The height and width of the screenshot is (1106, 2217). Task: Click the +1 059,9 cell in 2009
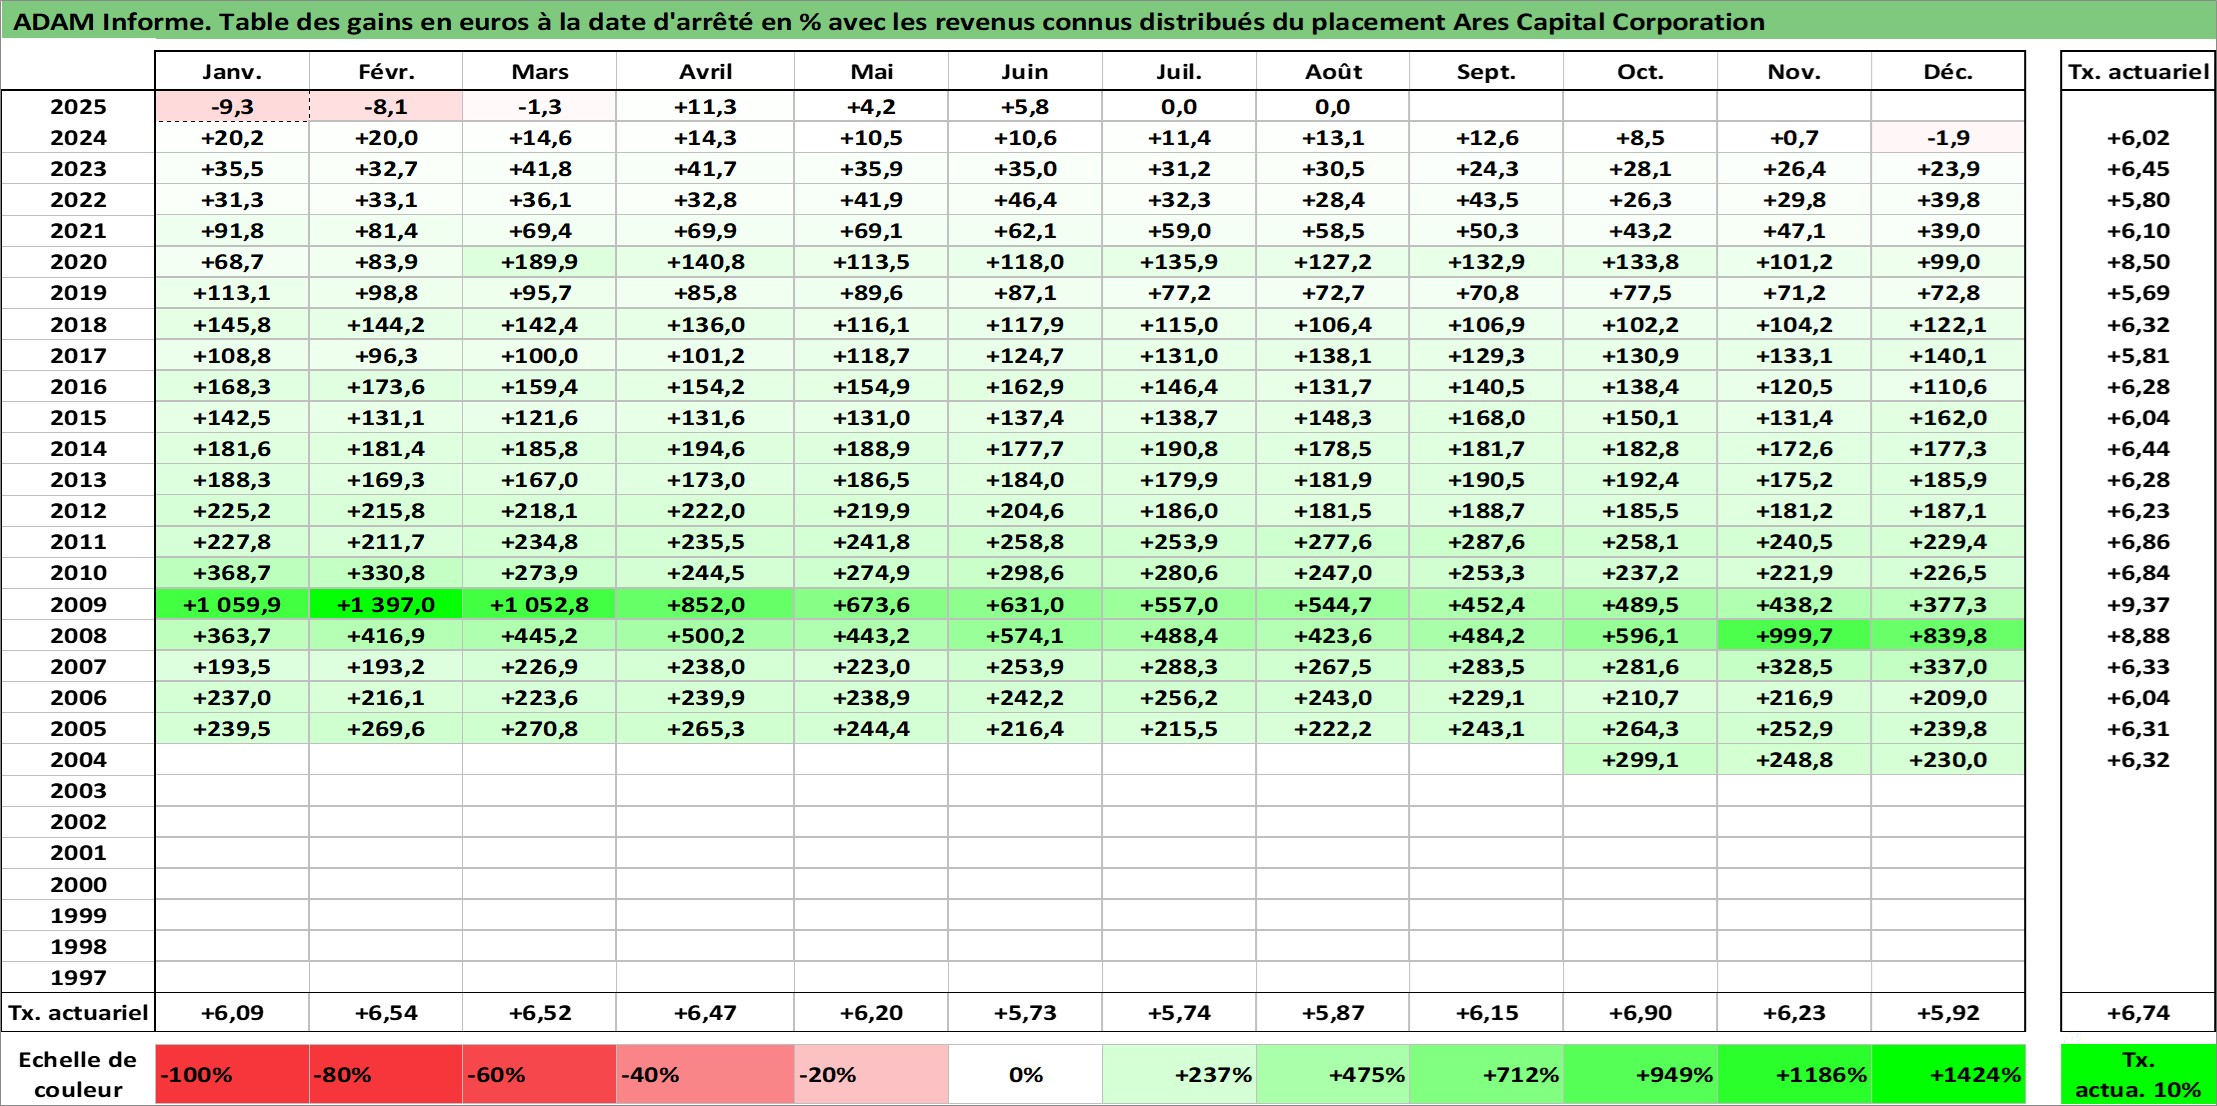coord(232,605)
